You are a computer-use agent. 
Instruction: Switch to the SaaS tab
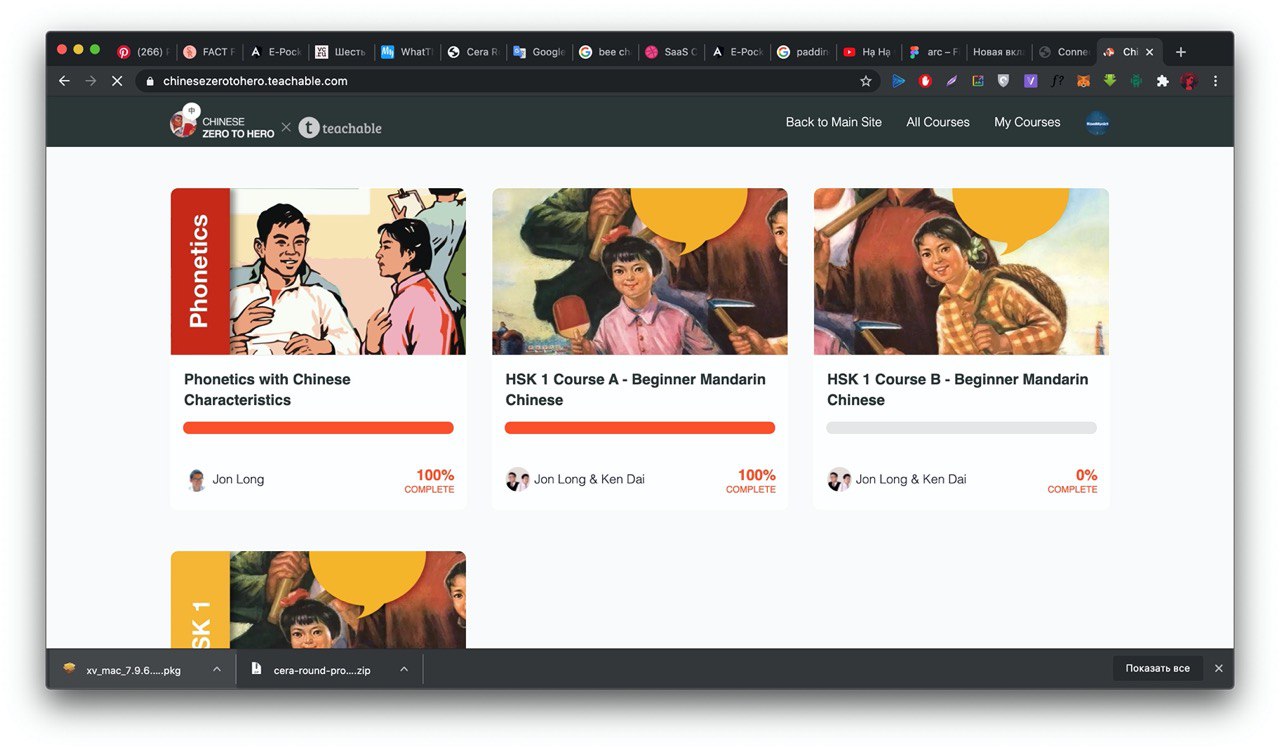[670, 52]
